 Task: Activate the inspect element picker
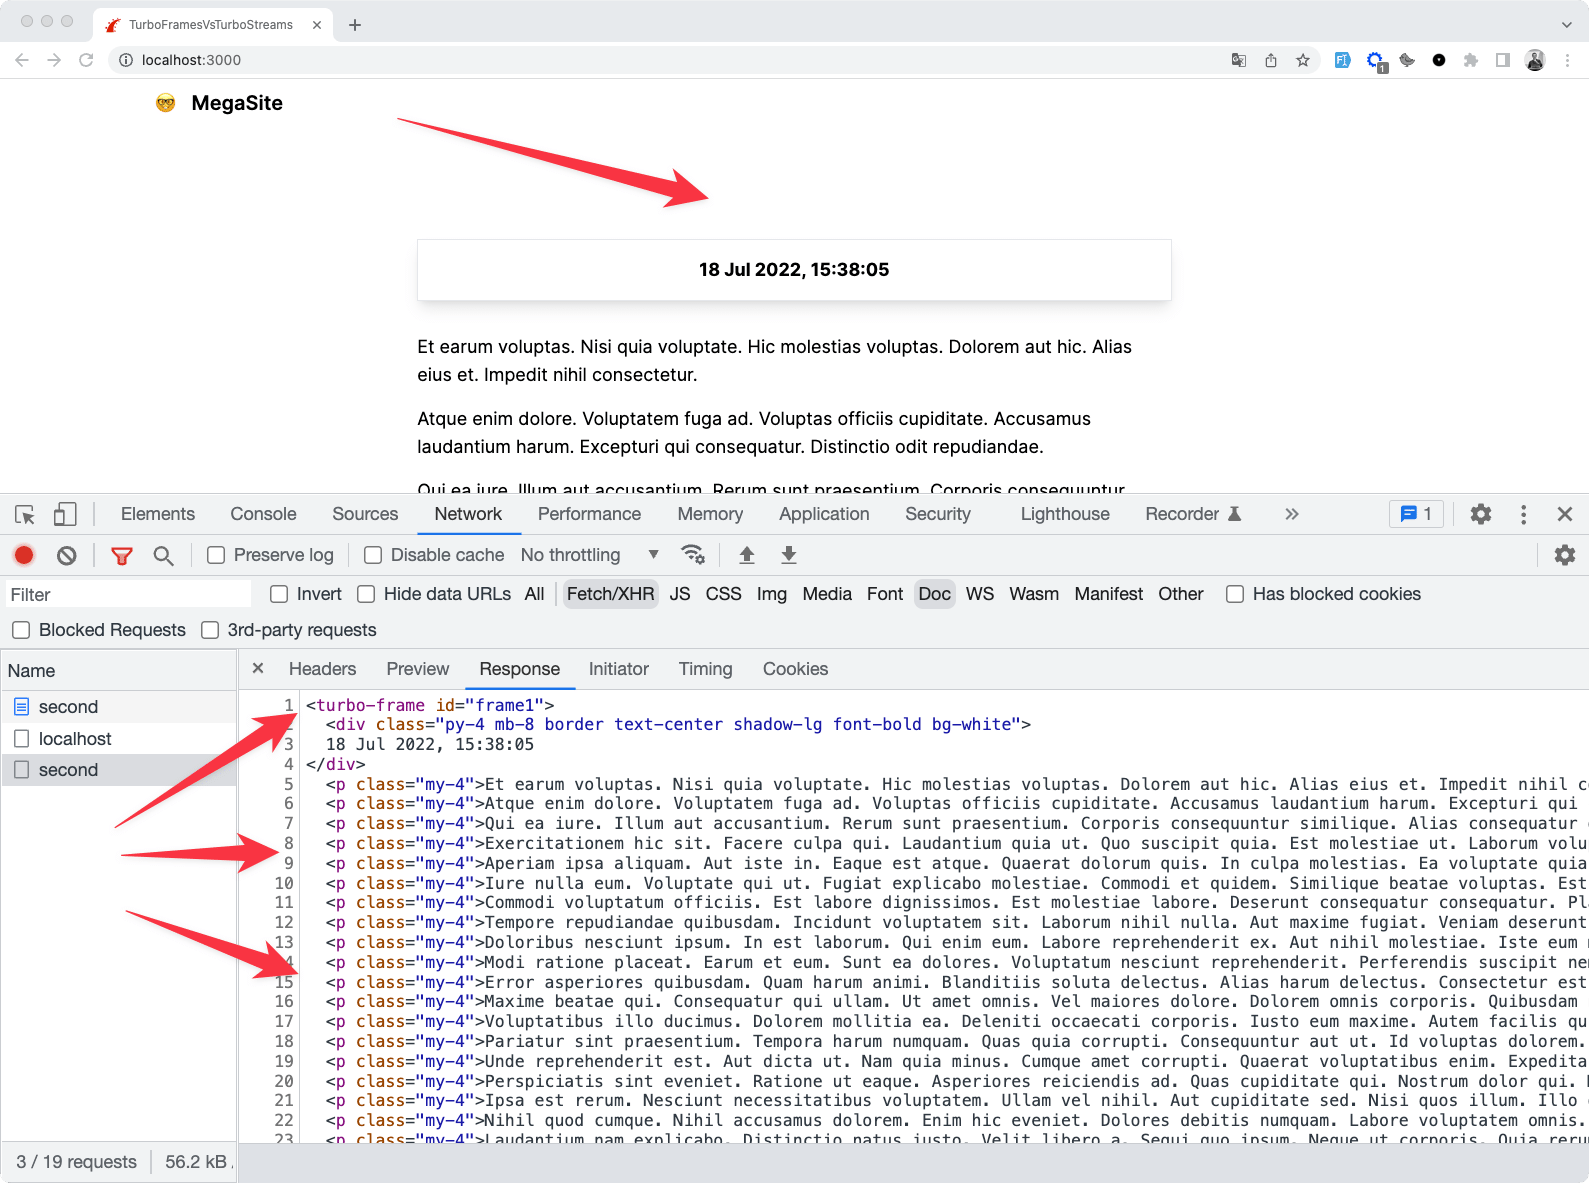[x=25, y=514]
